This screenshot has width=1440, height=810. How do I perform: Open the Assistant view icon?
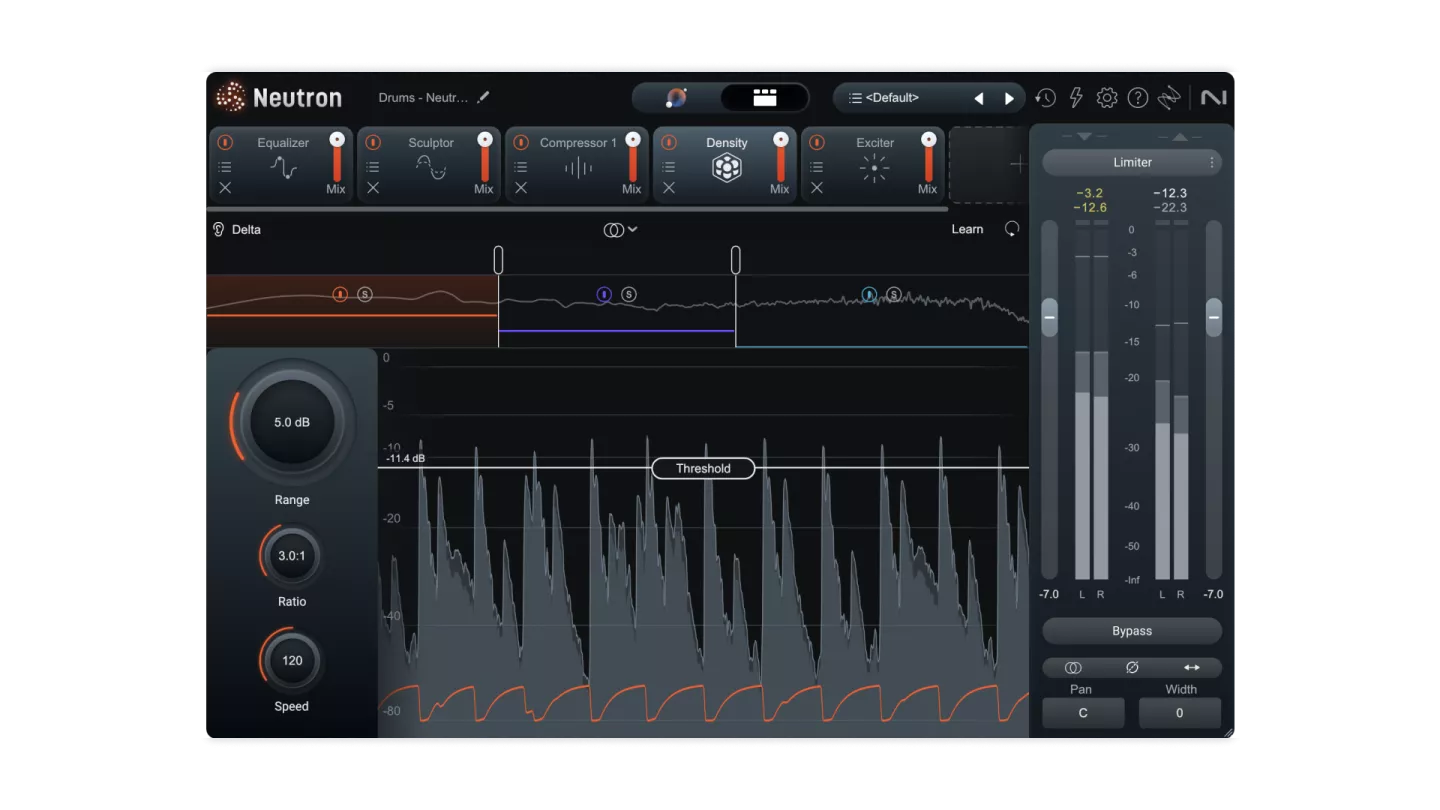click(677, 98)
